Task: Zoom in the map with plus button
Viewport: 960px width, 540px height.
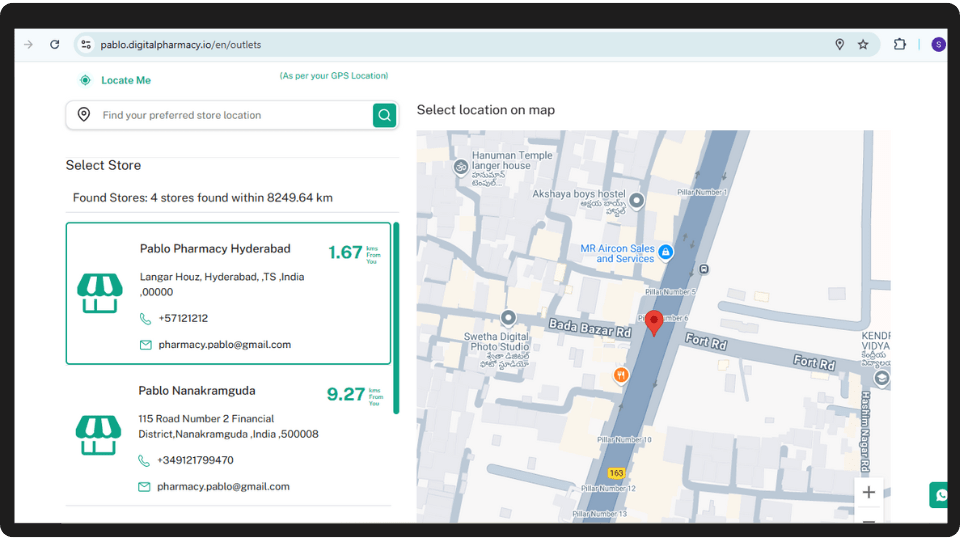Action: [x=869, y=492]
